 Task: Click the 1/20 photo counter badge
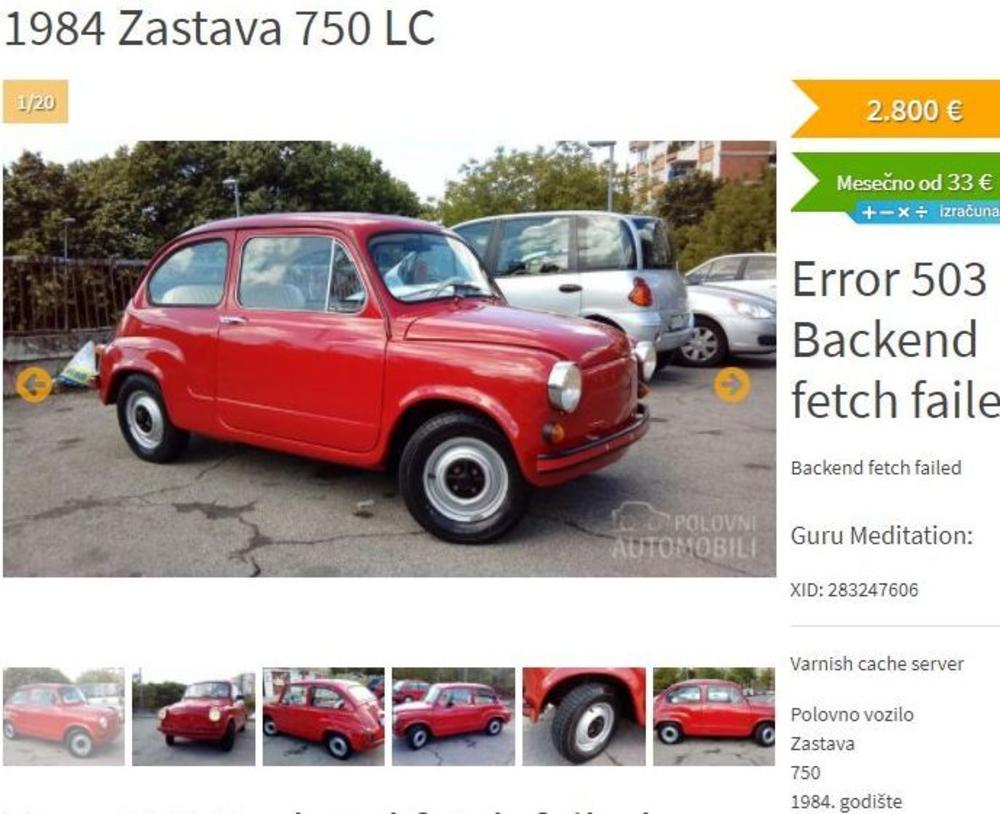pyautogui.click(x=36, y=101)
